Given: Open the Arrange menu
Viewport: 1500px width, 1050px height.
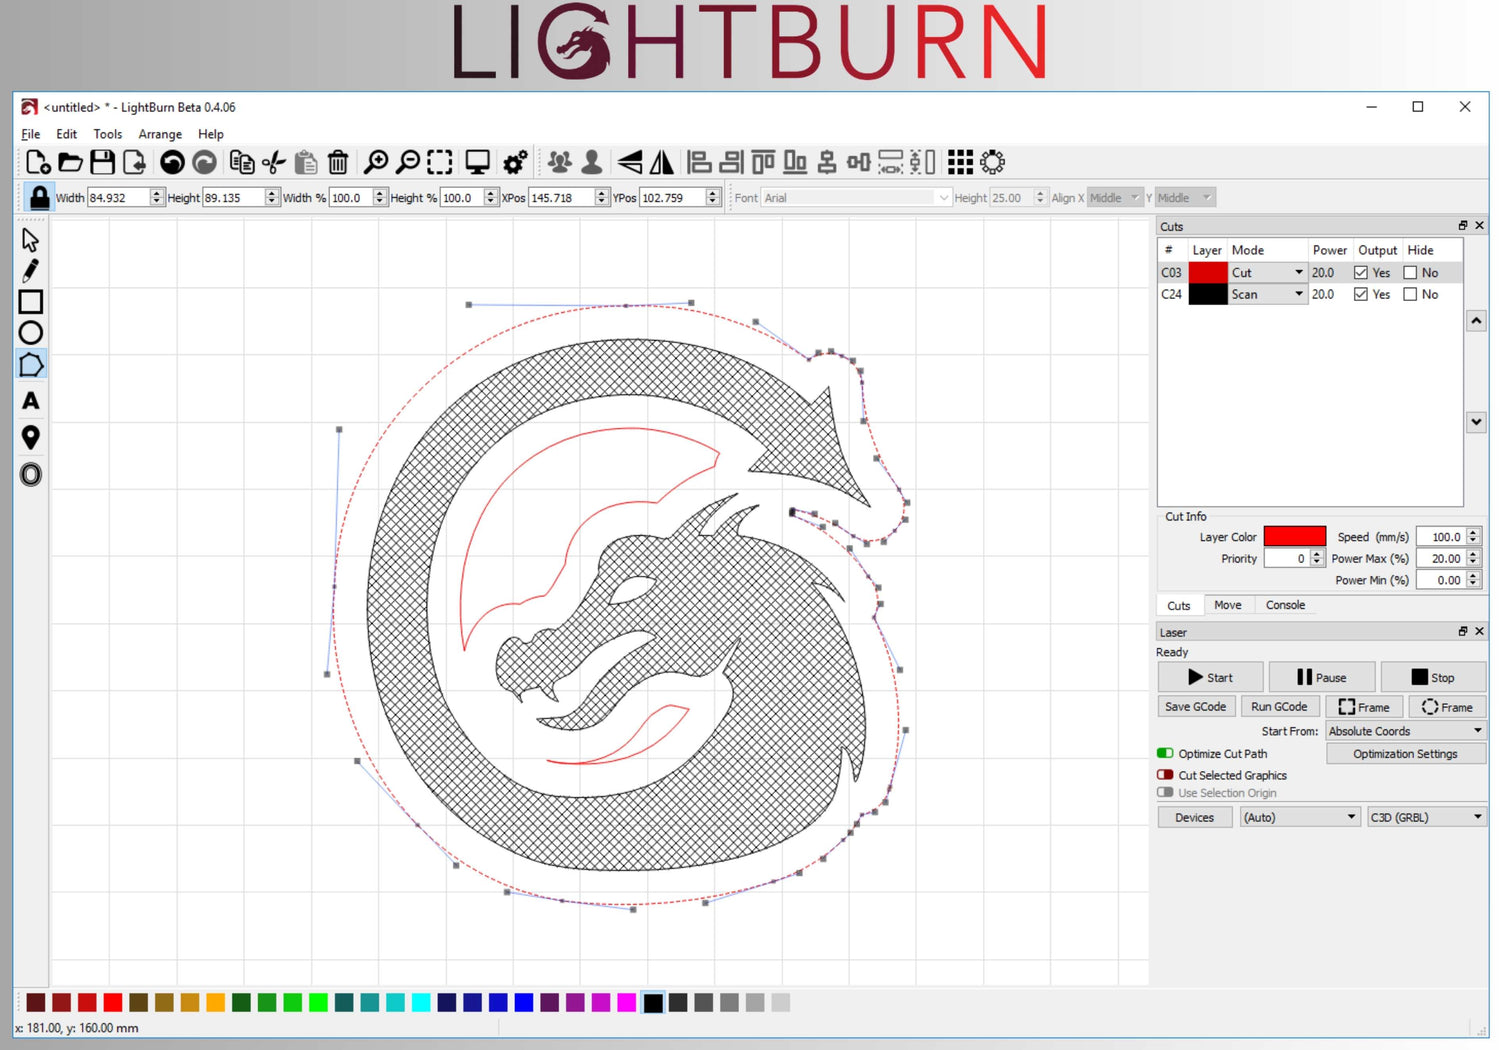Looking at the screenshot, I should click(160, 134).
